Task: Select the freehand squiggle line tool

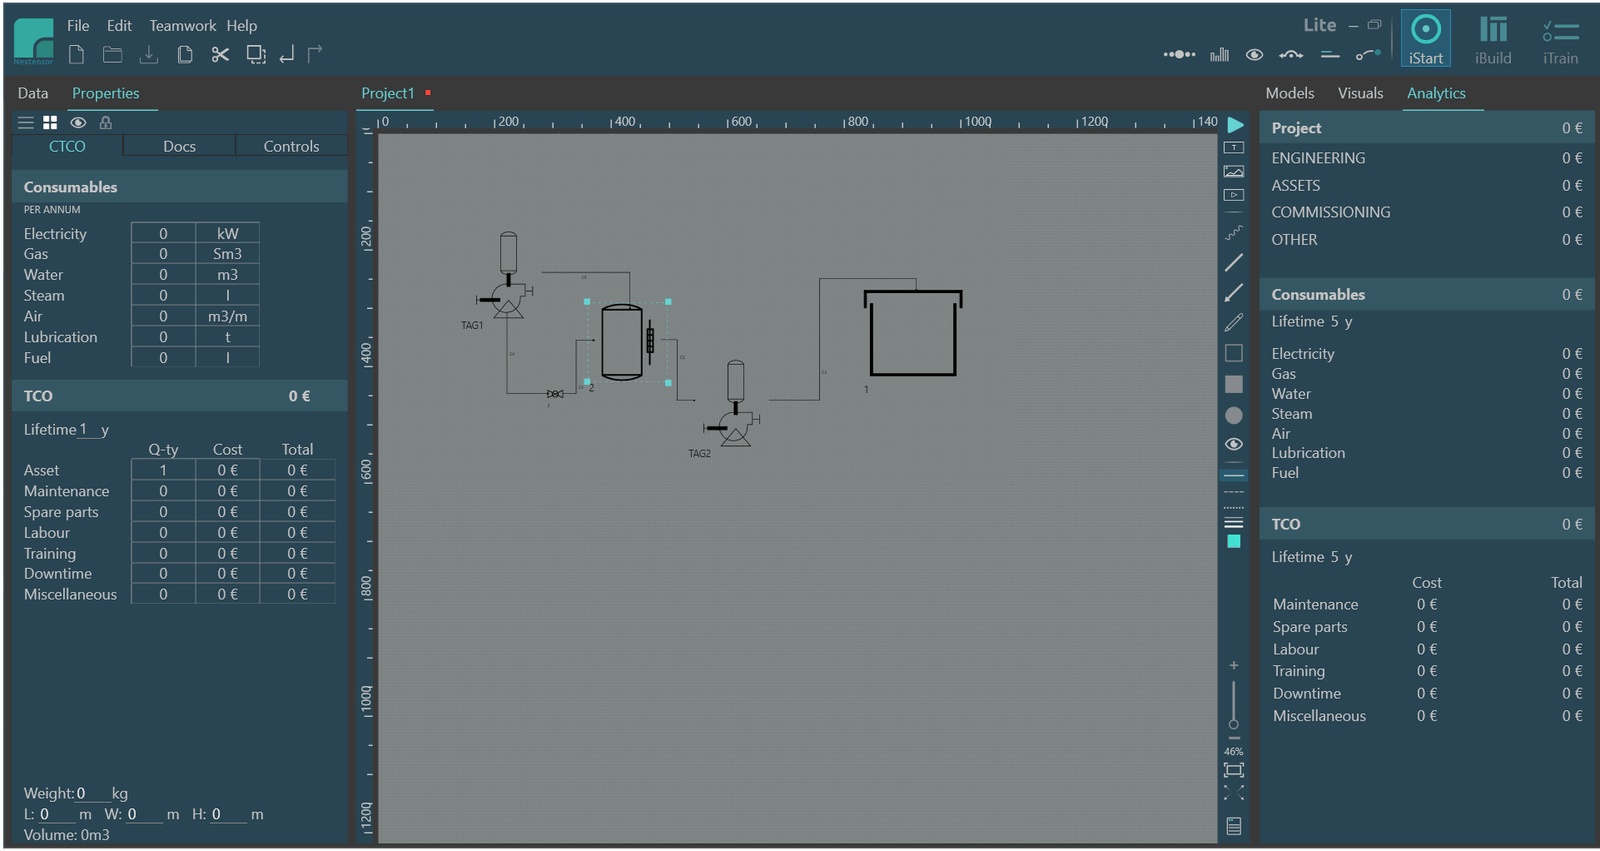Action: click(x=1234, y=232)
